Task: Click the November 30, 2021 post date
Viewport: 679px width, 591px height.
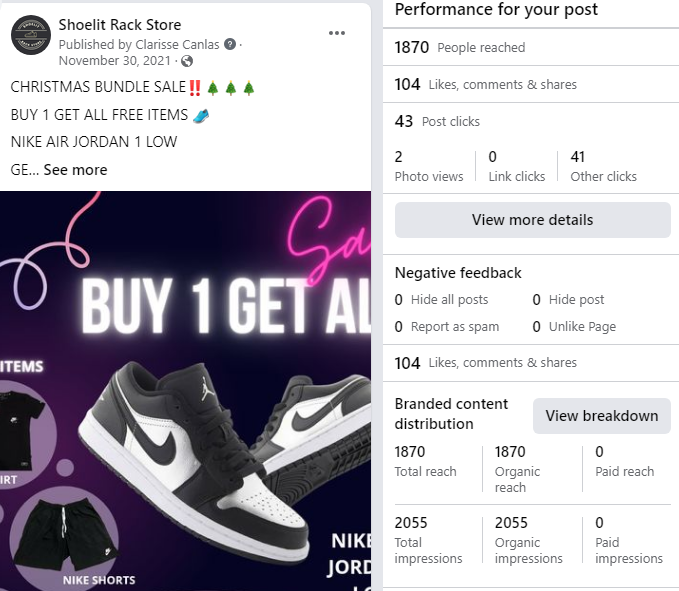Action: pyautogui.click(x=116, y=61)
